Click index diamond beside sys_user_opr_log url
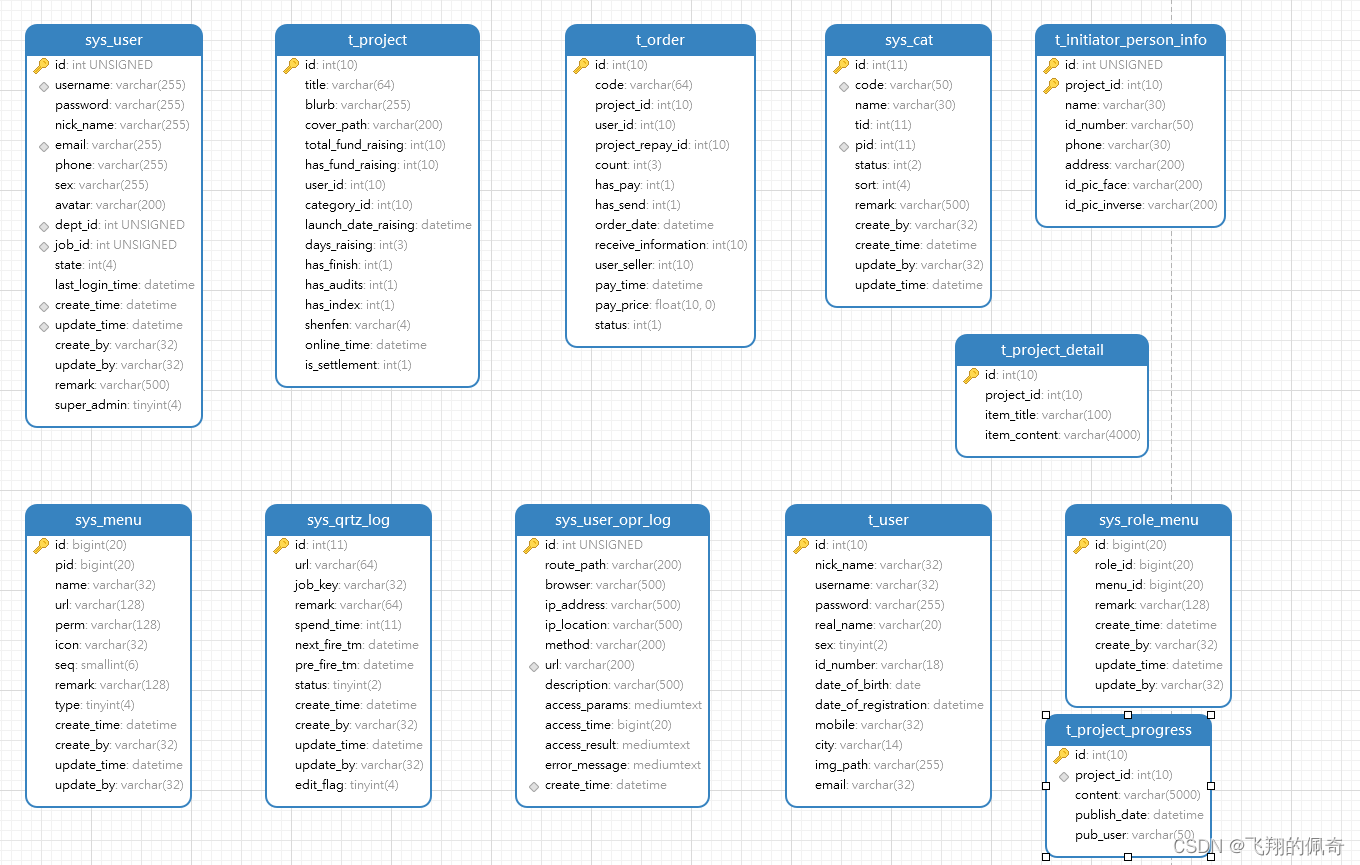The image size is (1360, 865). pyautogui.click(x=534, y=666)
